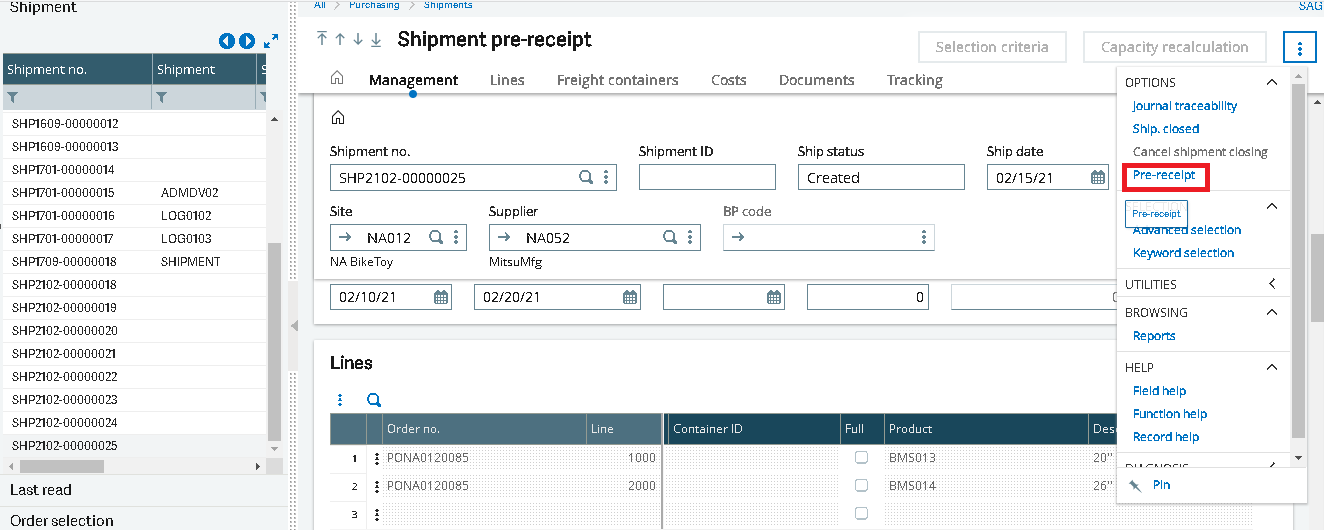The image size is (1324, 530).
Task: Switch to the Management tab
Action: (413, 80)
